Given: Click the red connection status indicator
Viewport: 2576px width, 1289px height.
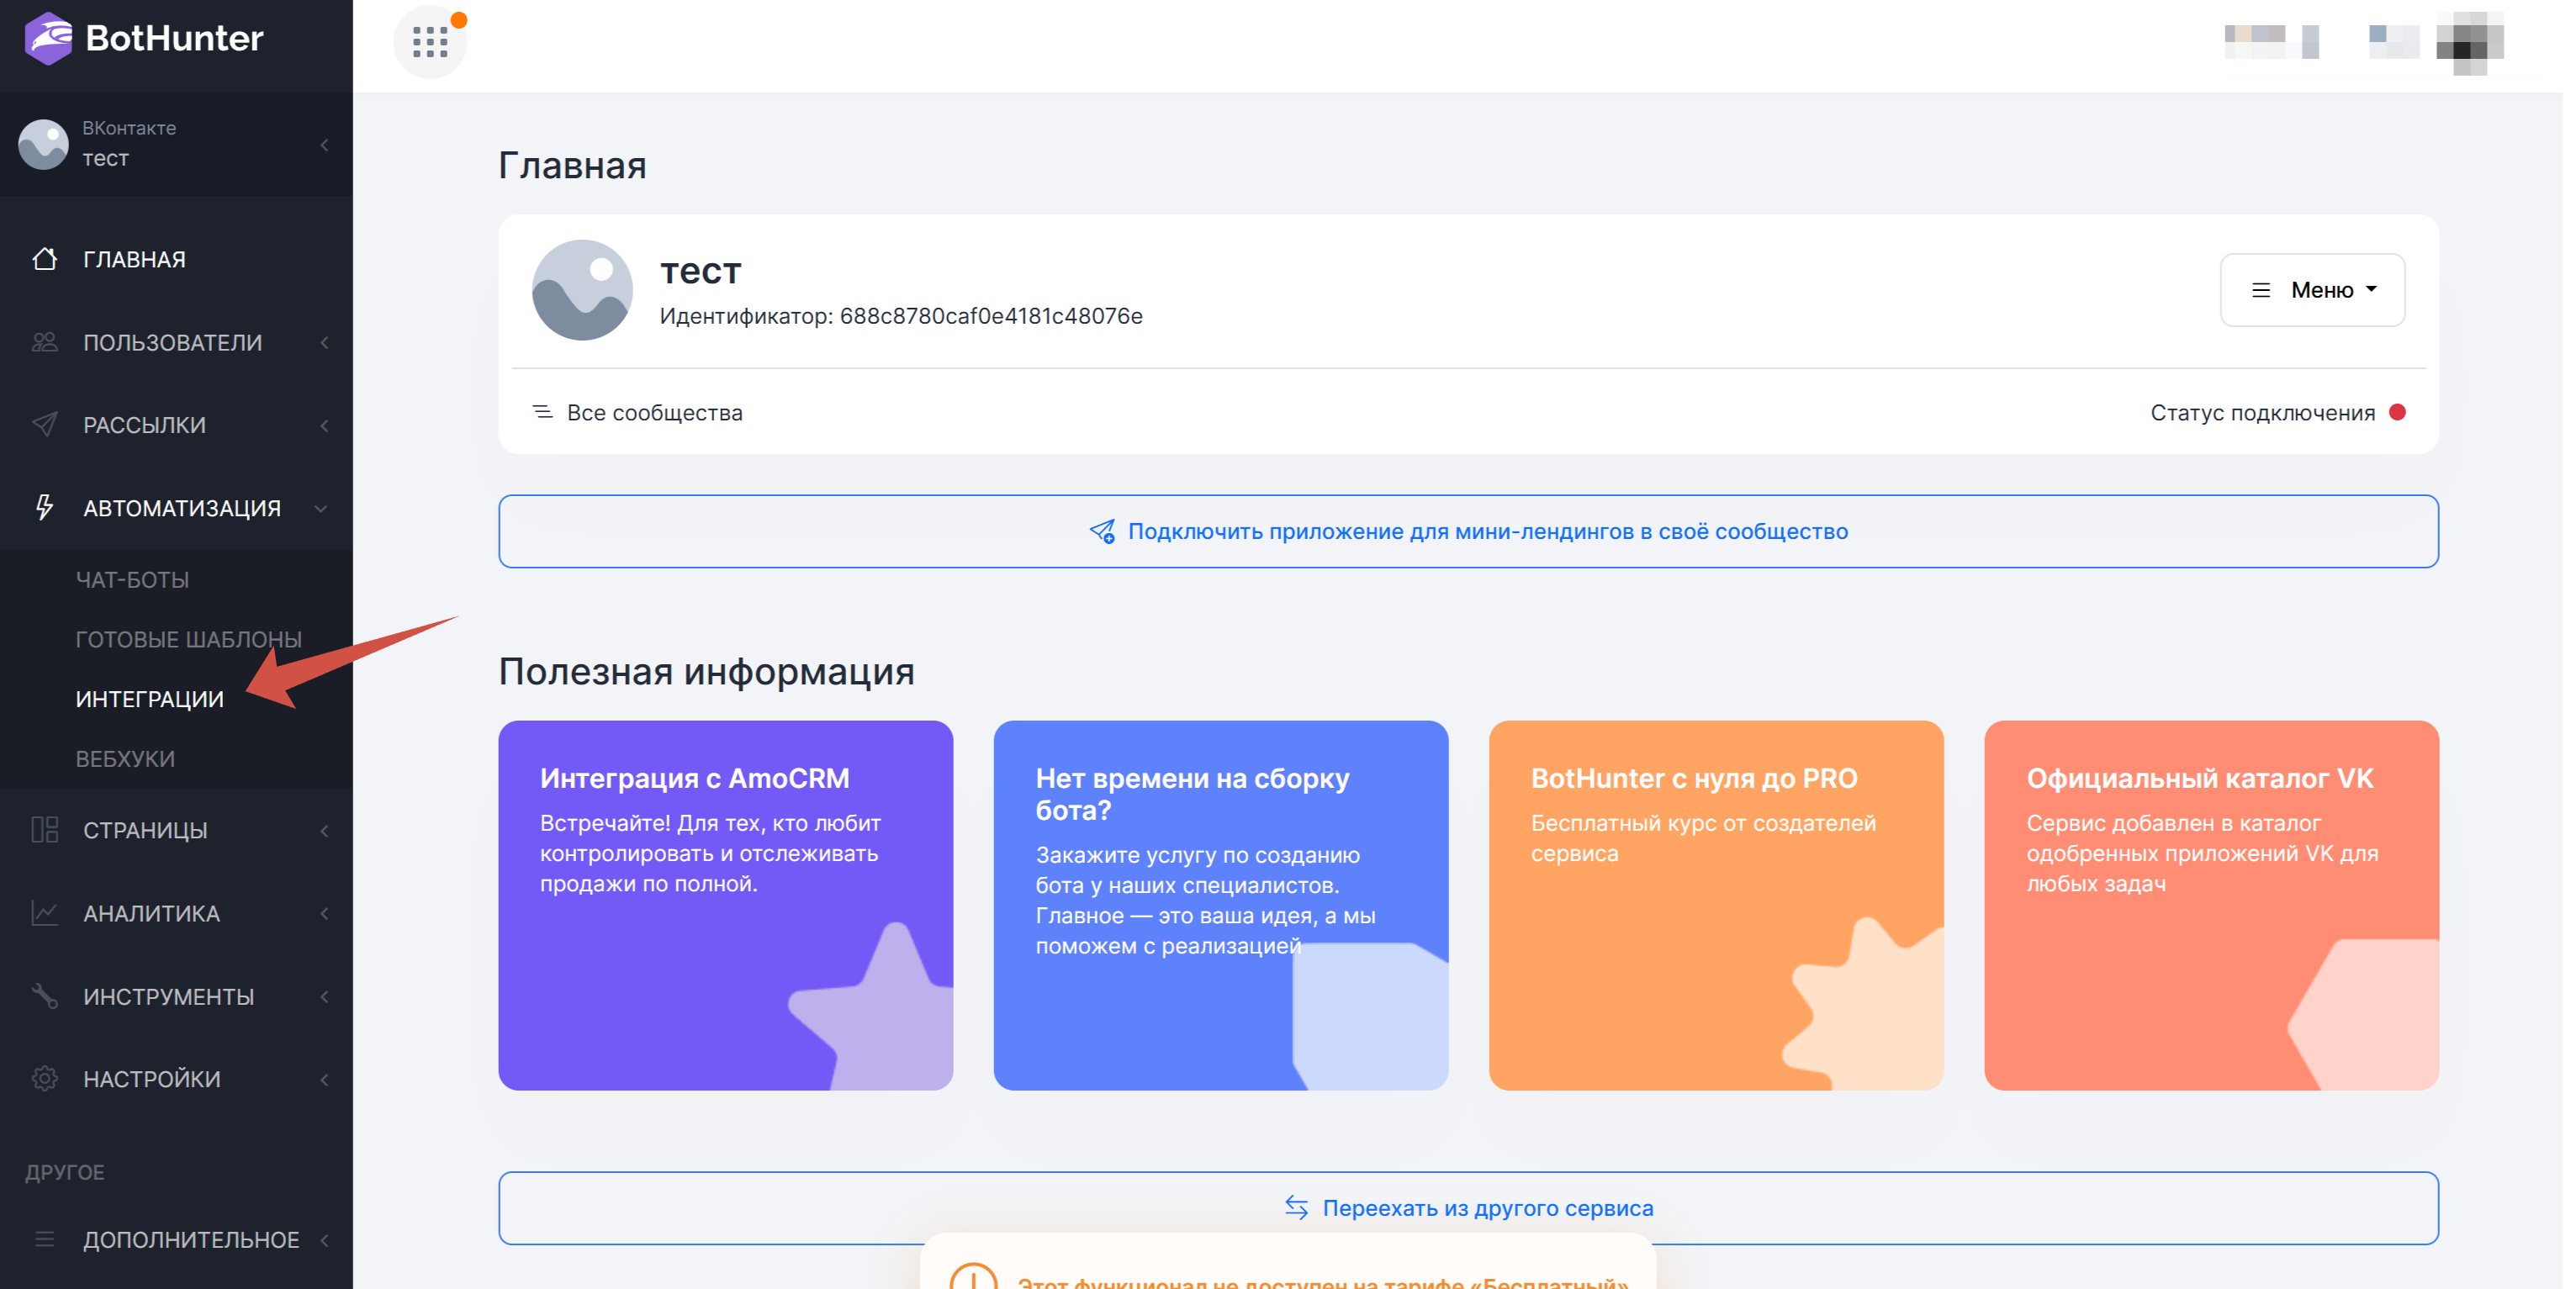Looking at the screenshot, I should 2397,412.
